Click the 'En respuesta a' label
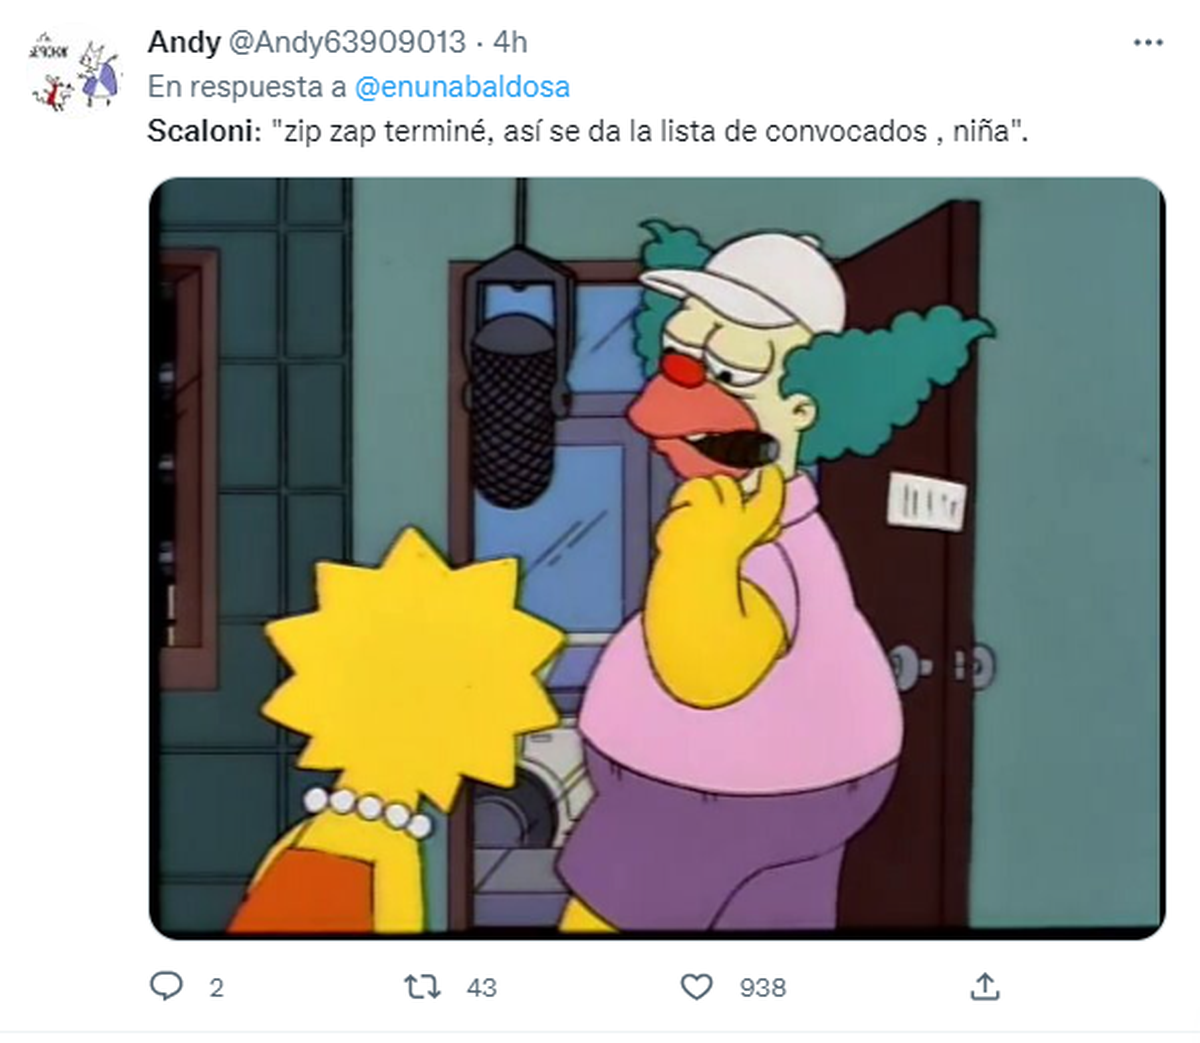 click(x=248, y=87)
